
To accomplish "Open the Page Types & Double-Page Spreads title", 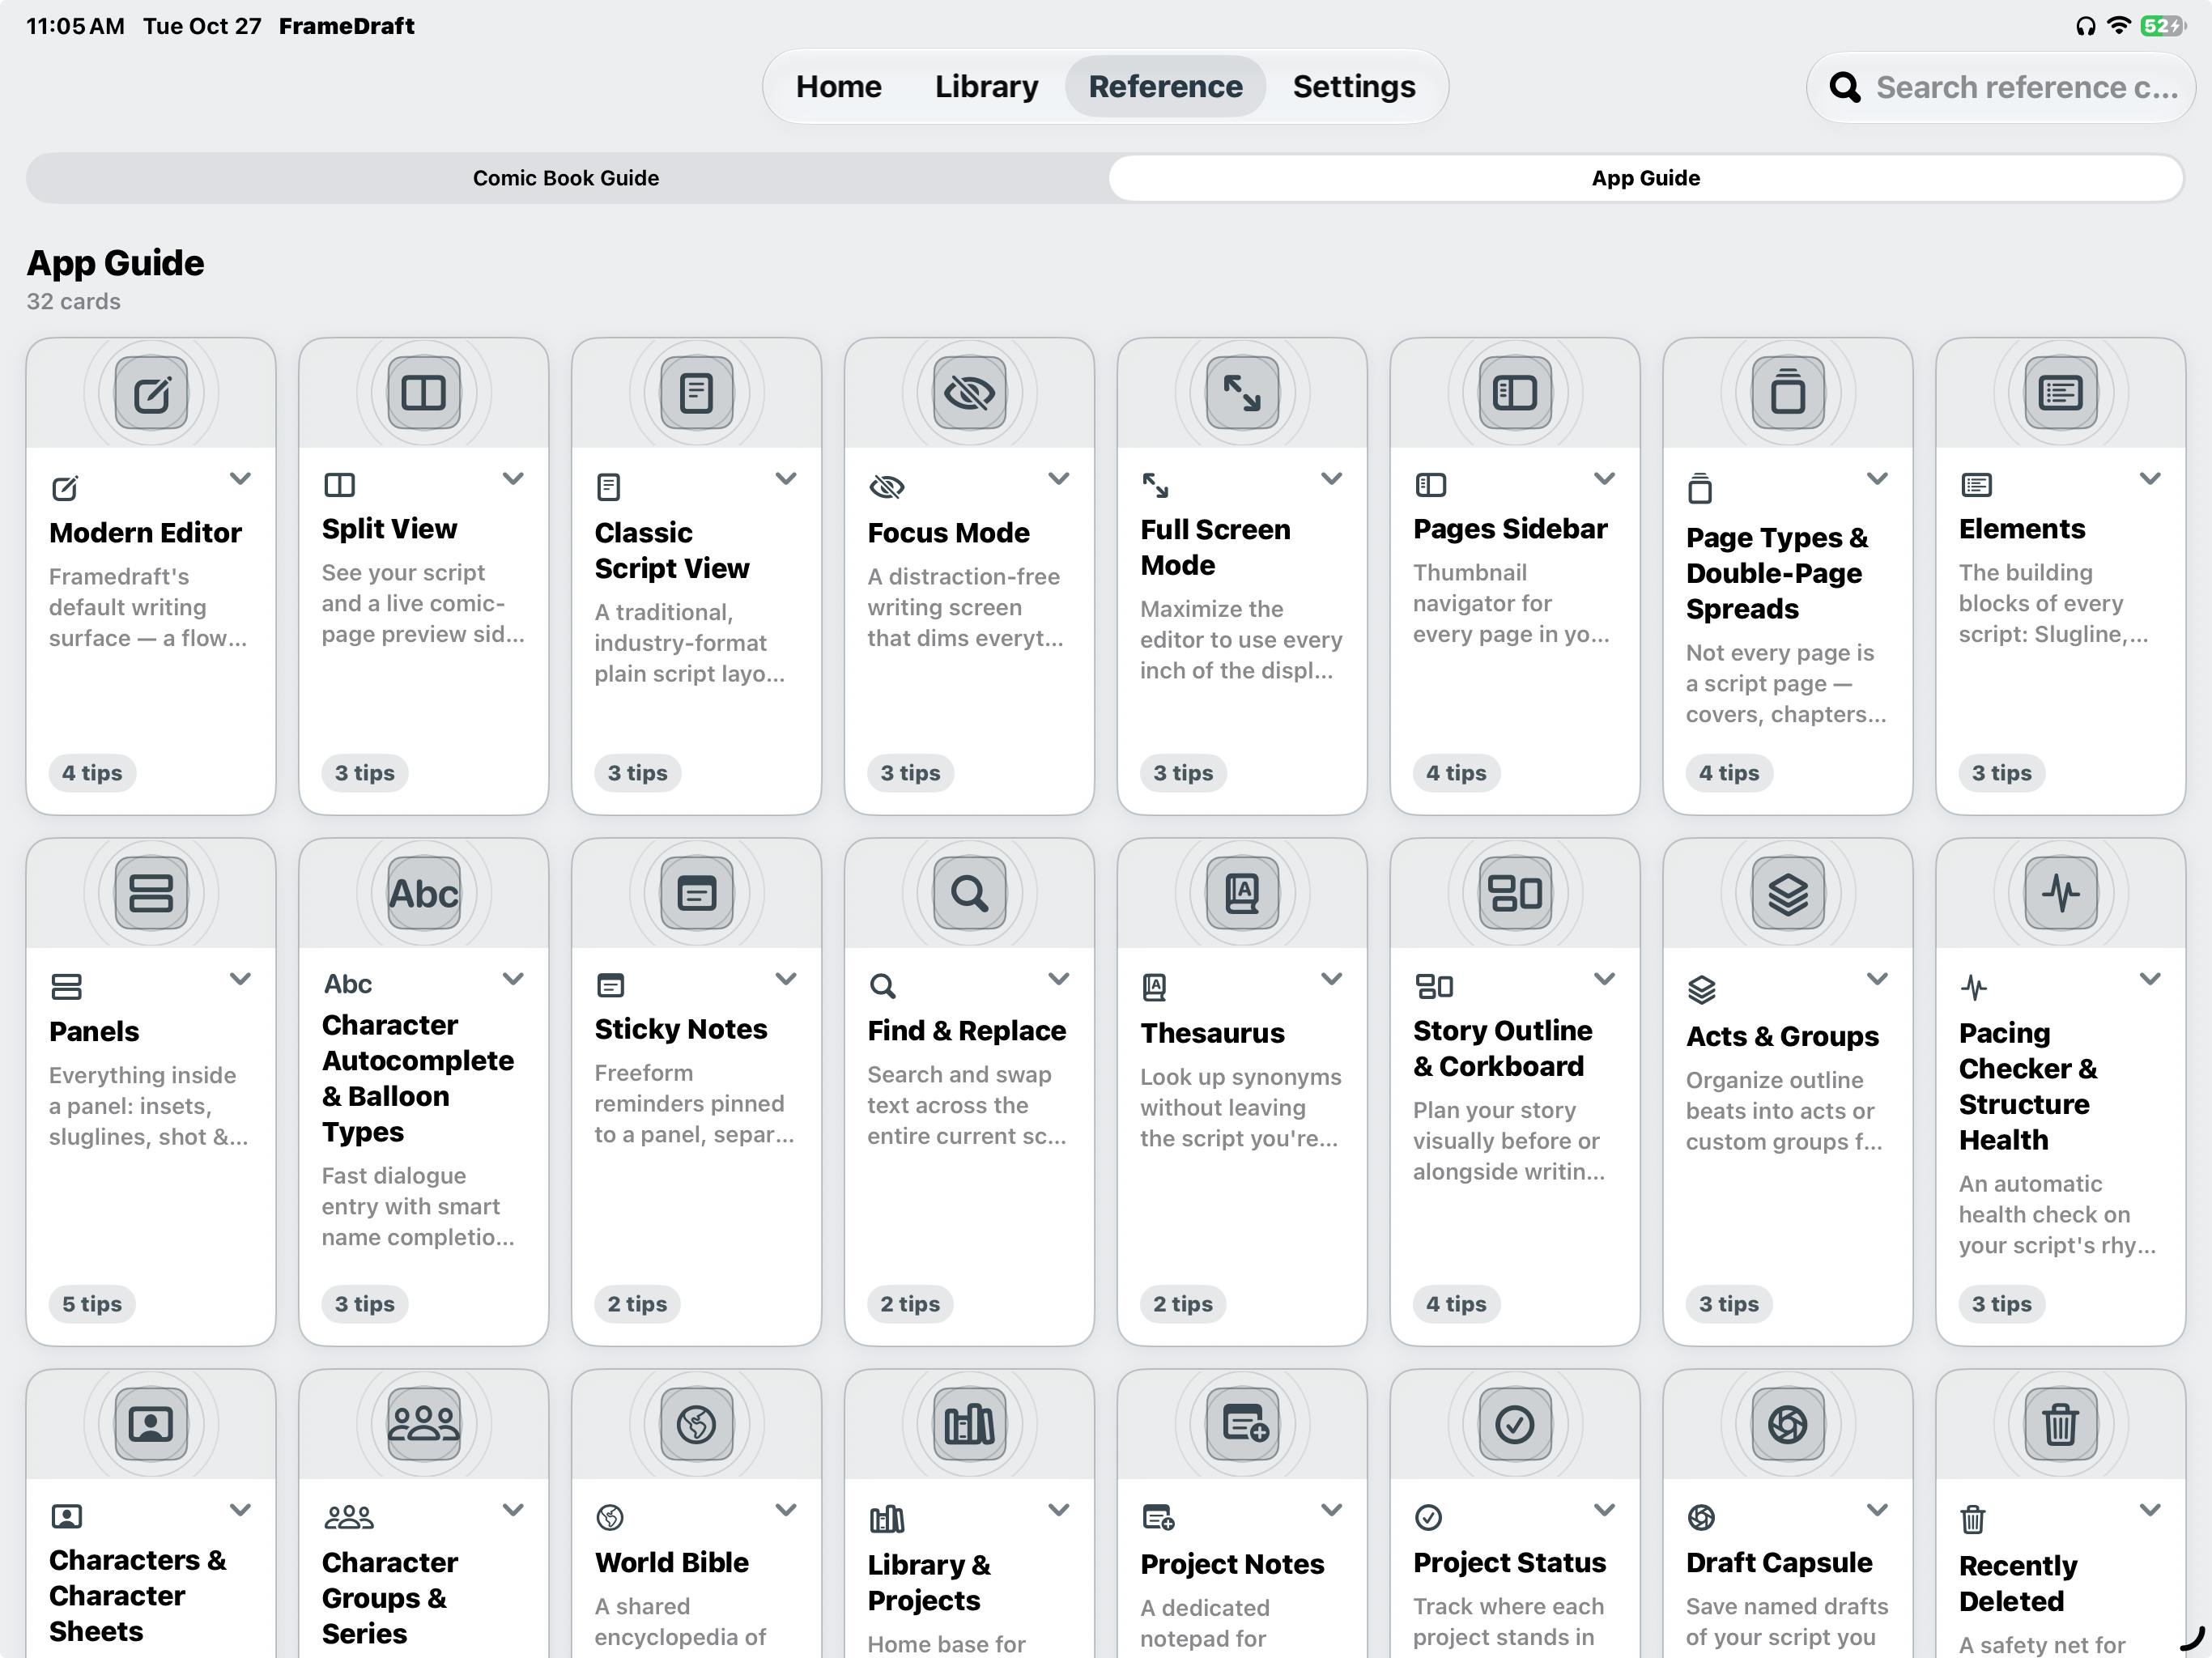I will tap(1777, 573).
